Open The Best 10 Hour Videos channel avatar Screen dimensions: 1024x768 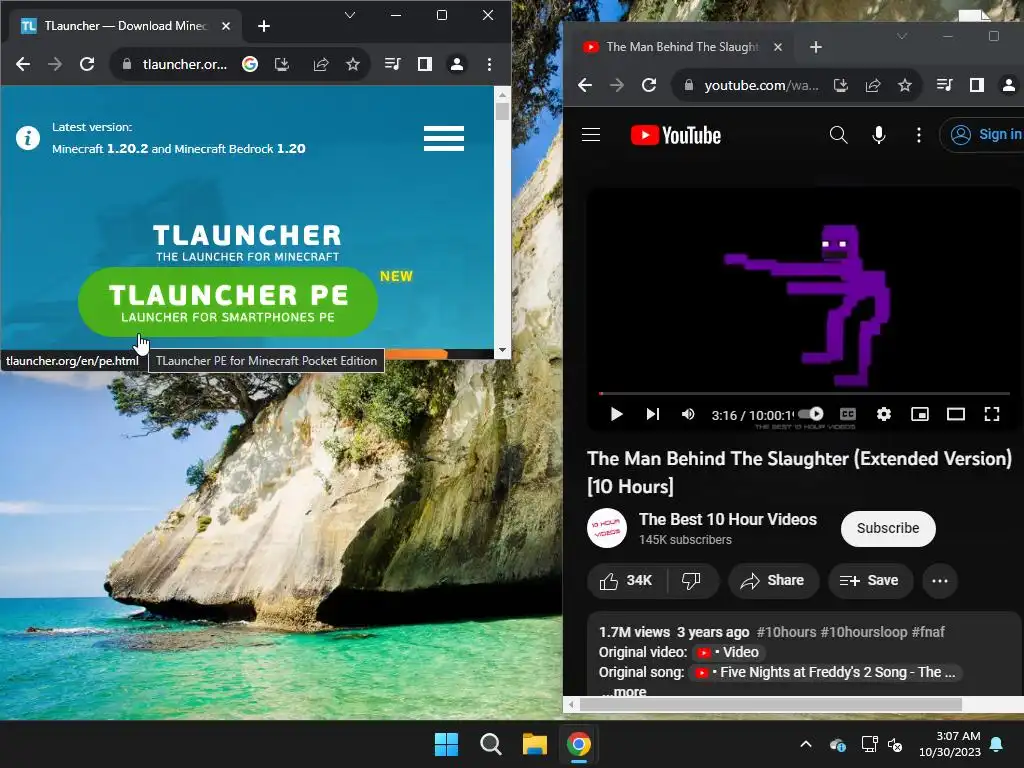click(607, 528)
